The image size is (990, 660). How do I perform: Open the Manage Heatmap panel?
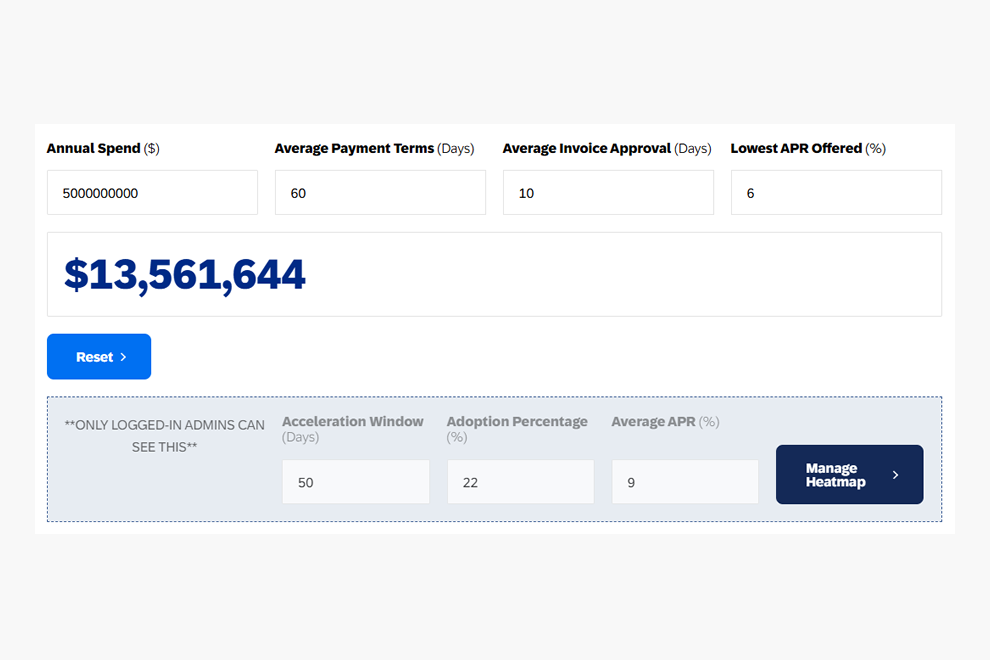[x=849, y=474]
